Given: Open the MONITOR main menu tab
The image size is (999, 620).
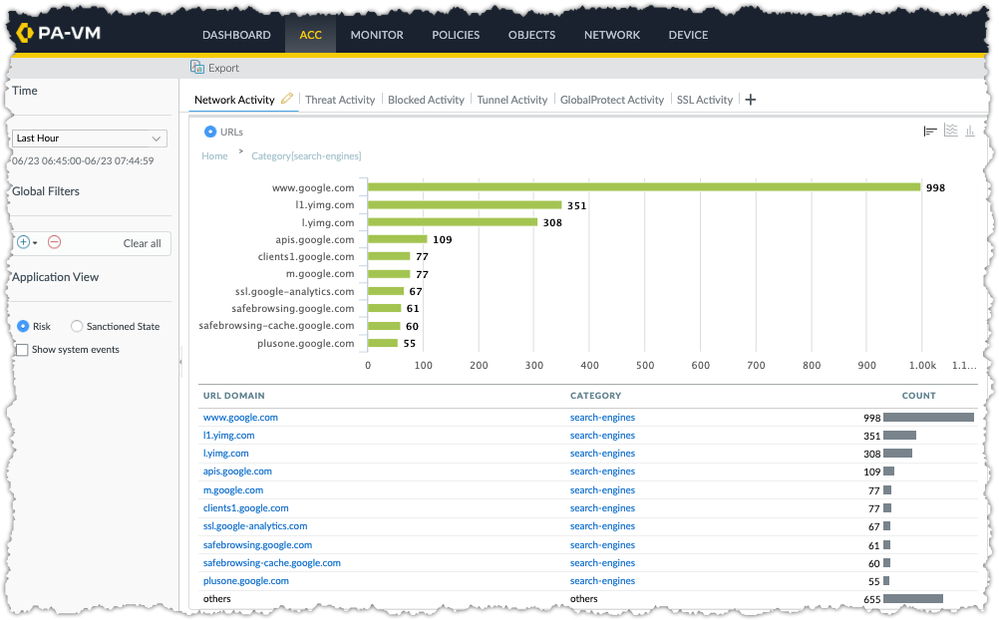Looking at the screenshot, I should click(376, 35).
